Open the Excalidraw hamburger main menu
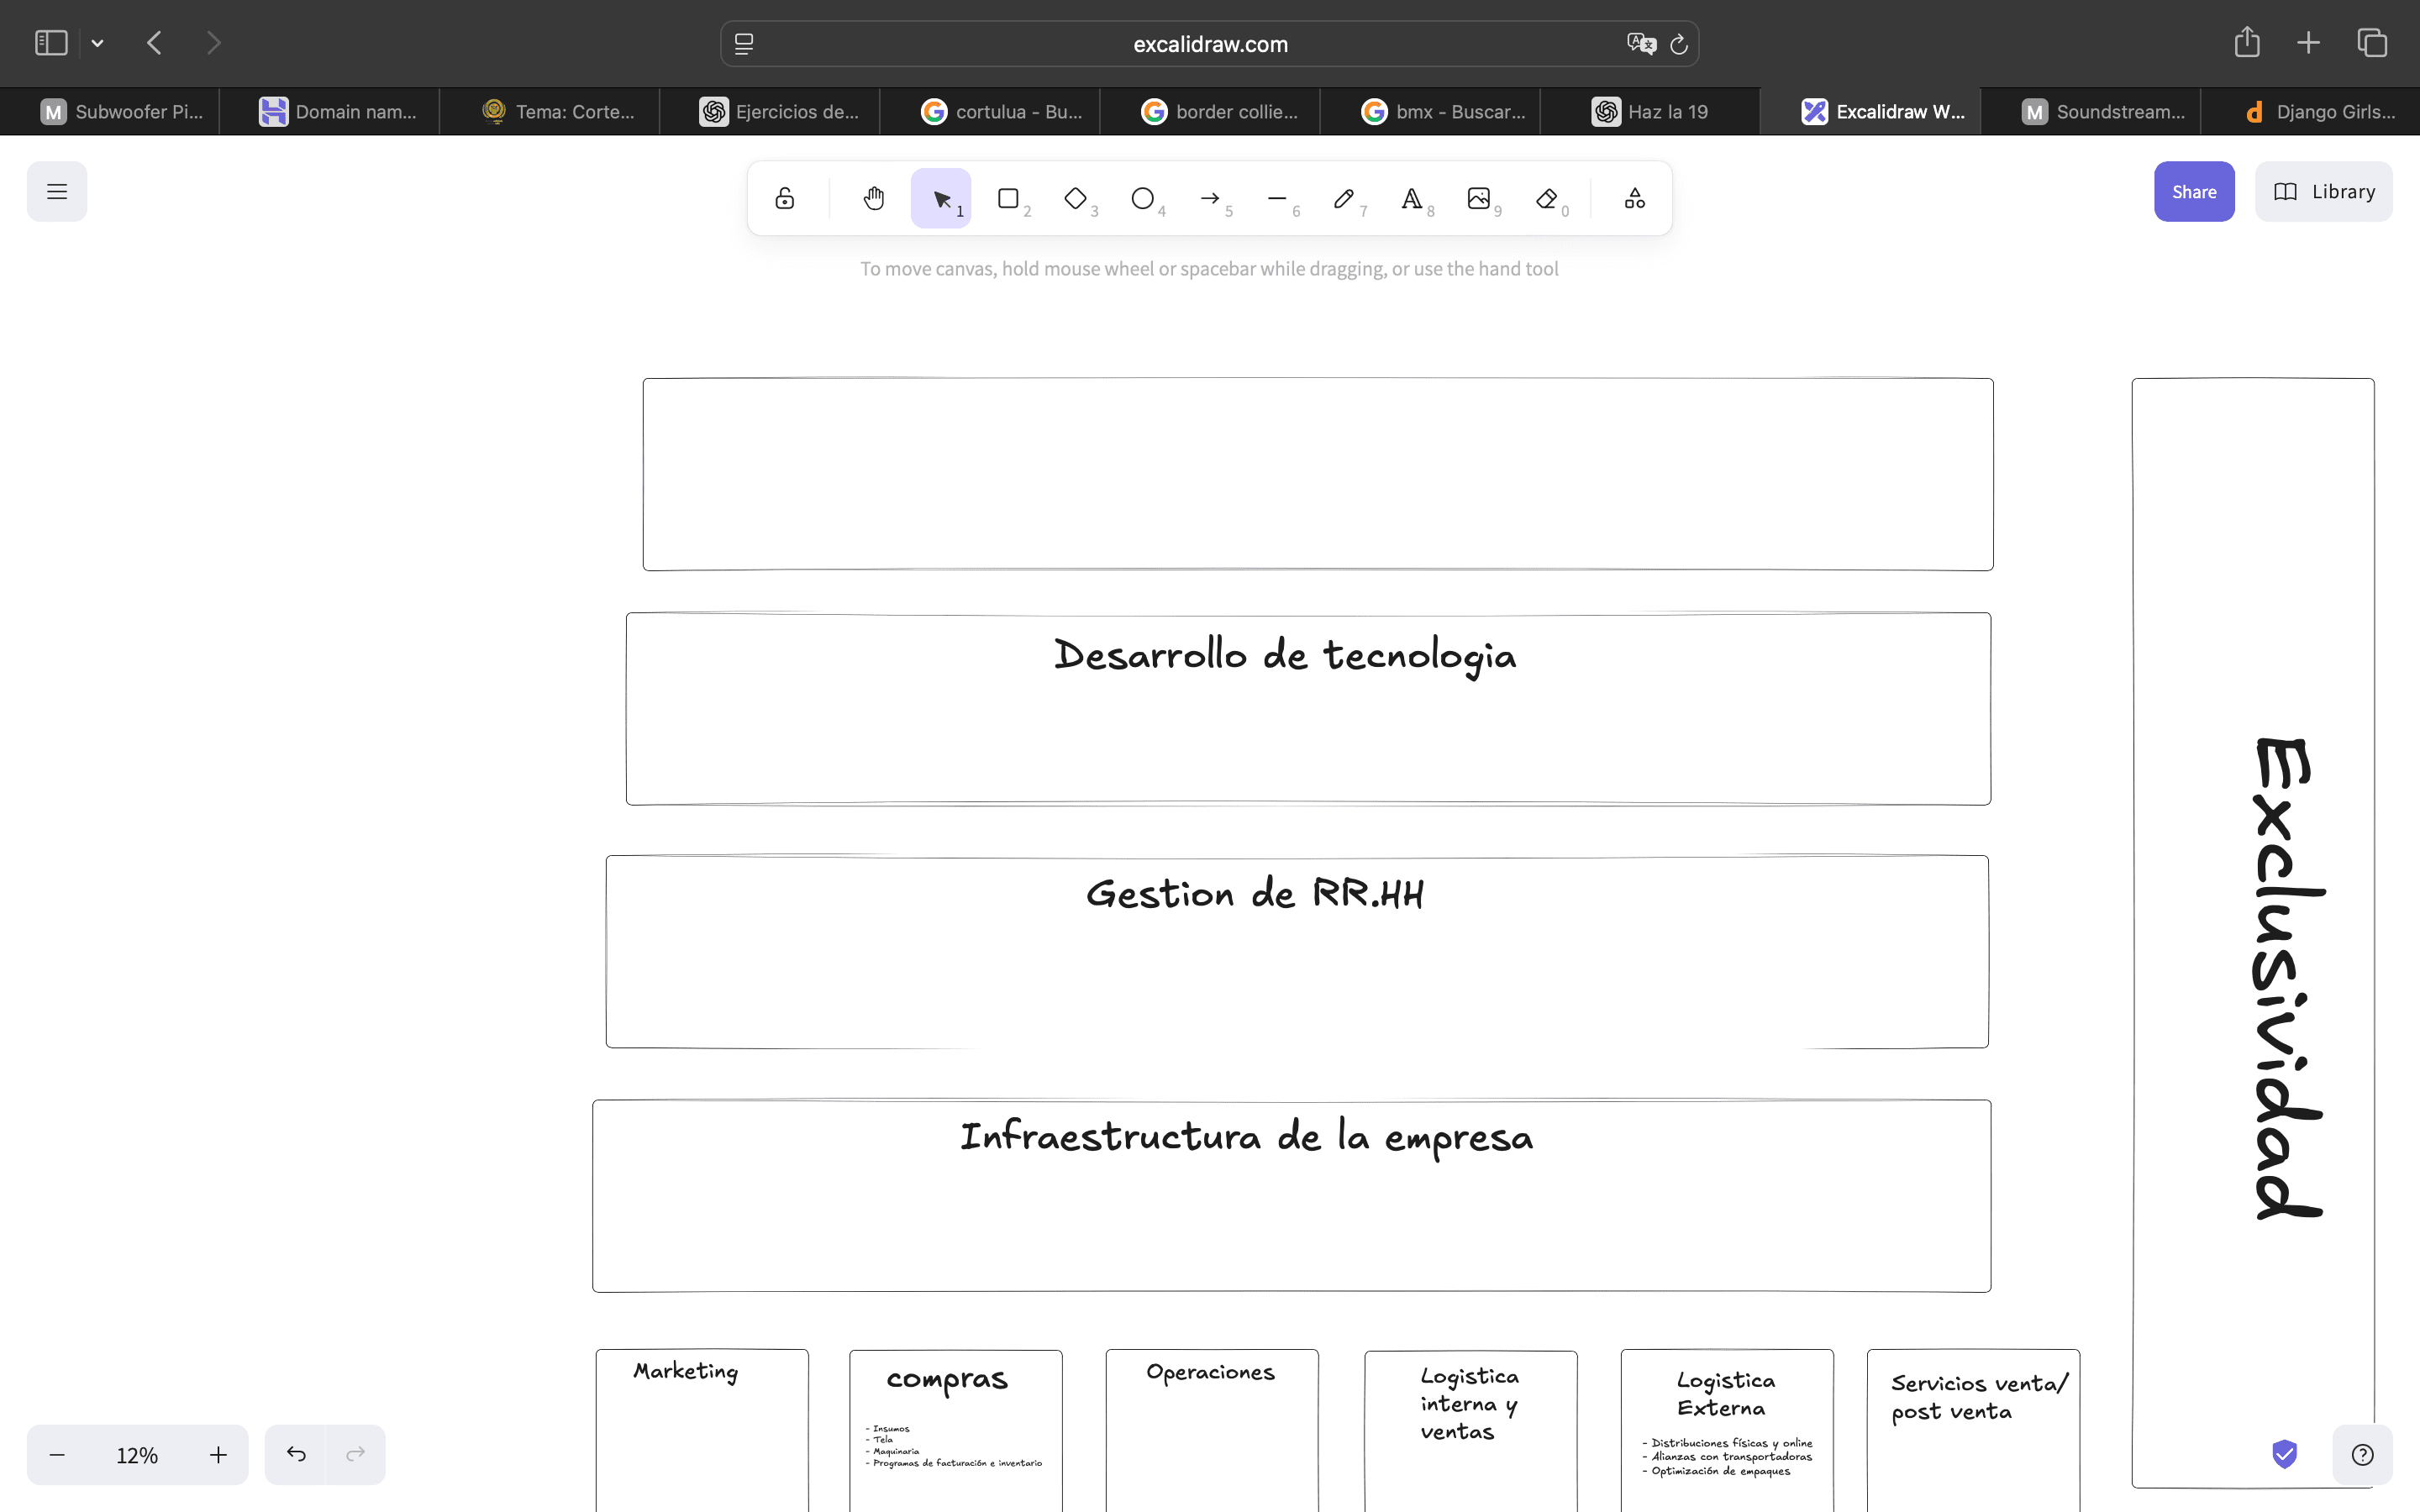Screen dimensions: 2420x1512 pyautogui.click(x=57, y=191)
